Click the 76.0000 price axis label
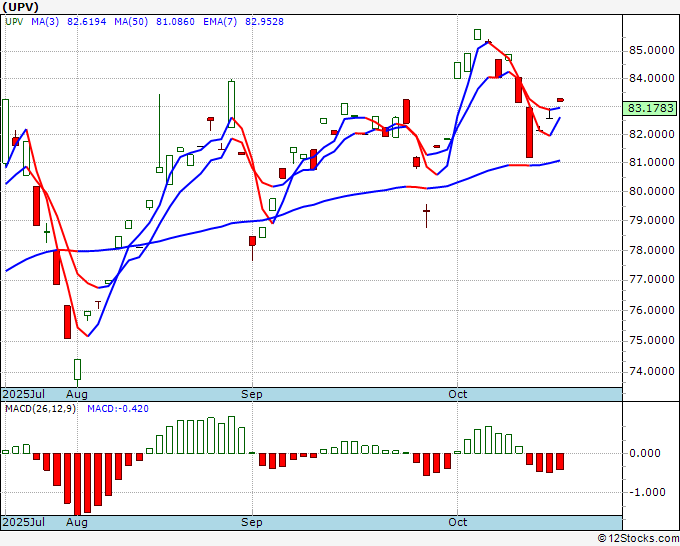 651,311
